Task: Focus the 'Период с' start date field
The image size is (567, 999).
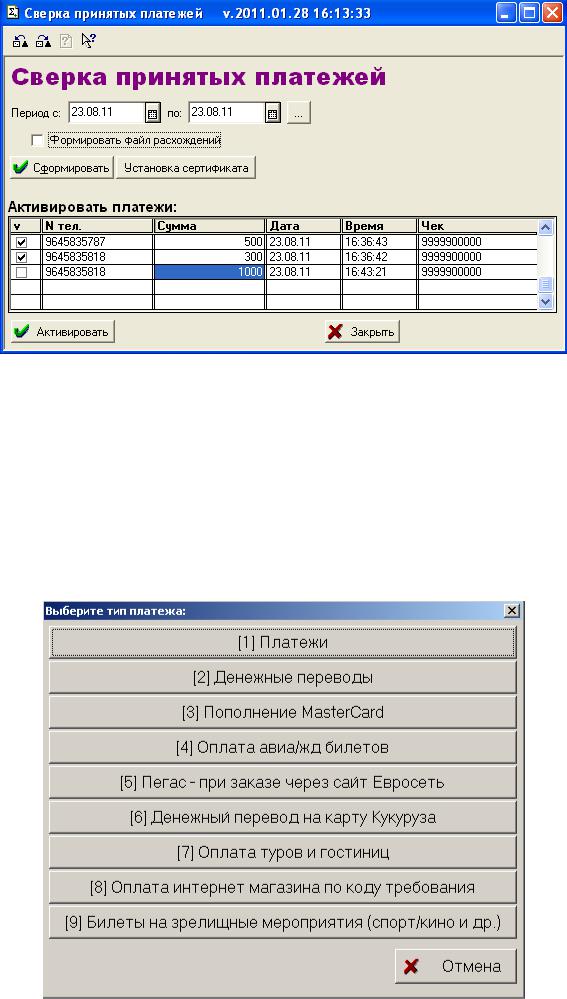Action: [107, 113]
